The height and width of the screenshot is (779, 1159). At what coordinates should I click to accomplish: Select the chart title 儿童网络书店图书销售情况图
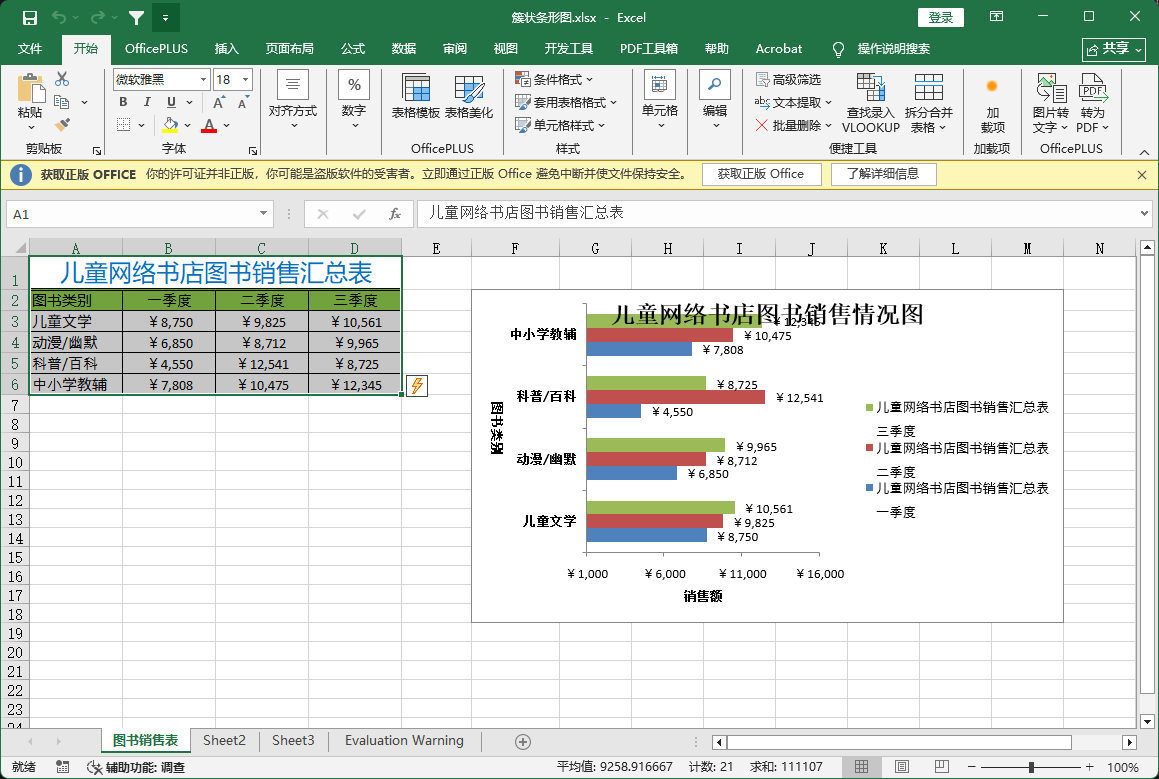pyautogui.click(x=767, y=314)
